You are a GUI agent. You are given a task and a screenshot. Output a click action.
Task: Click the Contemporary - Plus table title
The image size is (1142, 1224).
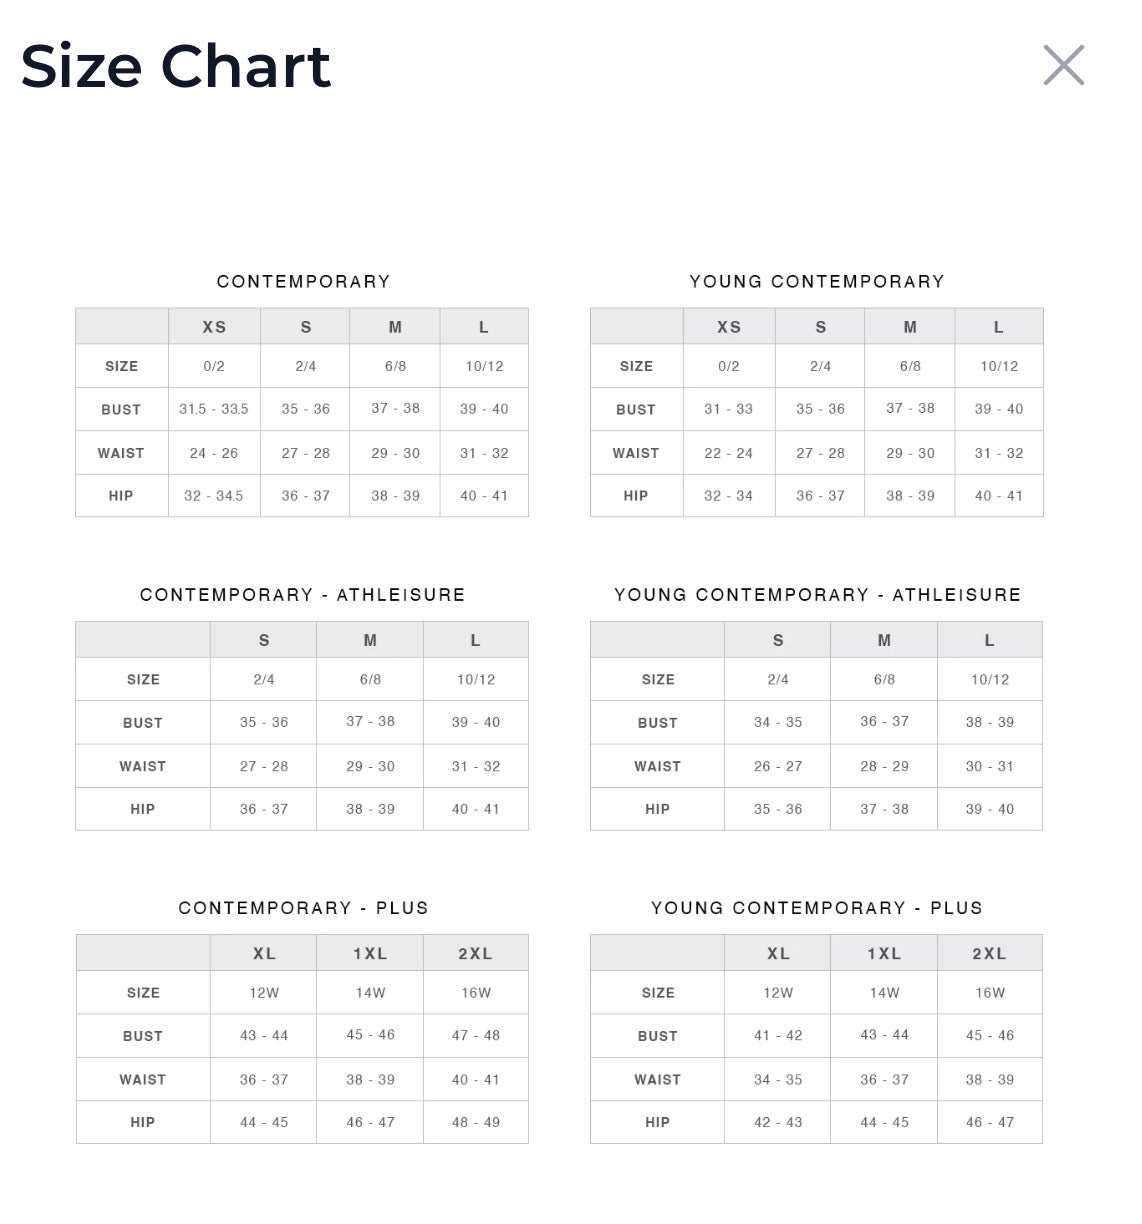tap(303, 908)
